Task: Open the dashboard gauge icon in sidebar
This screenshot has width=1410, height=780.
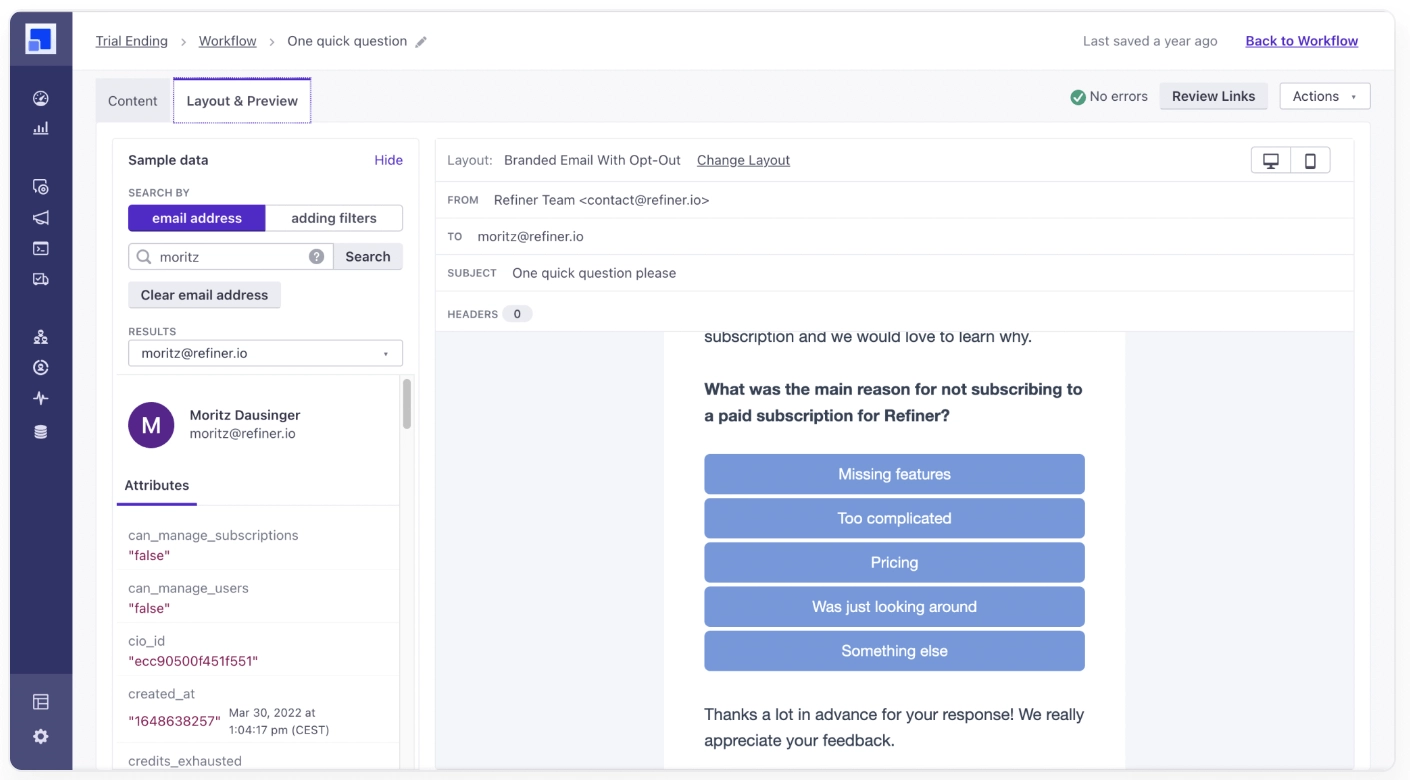Action: click(x=41, y=98)
